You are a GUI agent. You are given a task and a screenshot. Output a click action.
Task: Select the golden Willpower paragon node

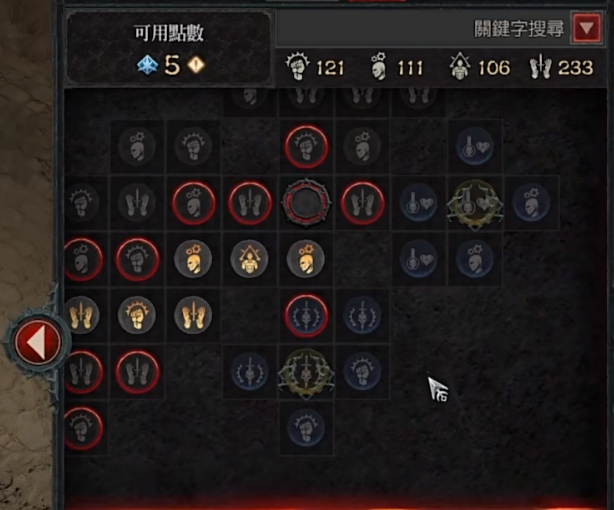coord(249,259)
